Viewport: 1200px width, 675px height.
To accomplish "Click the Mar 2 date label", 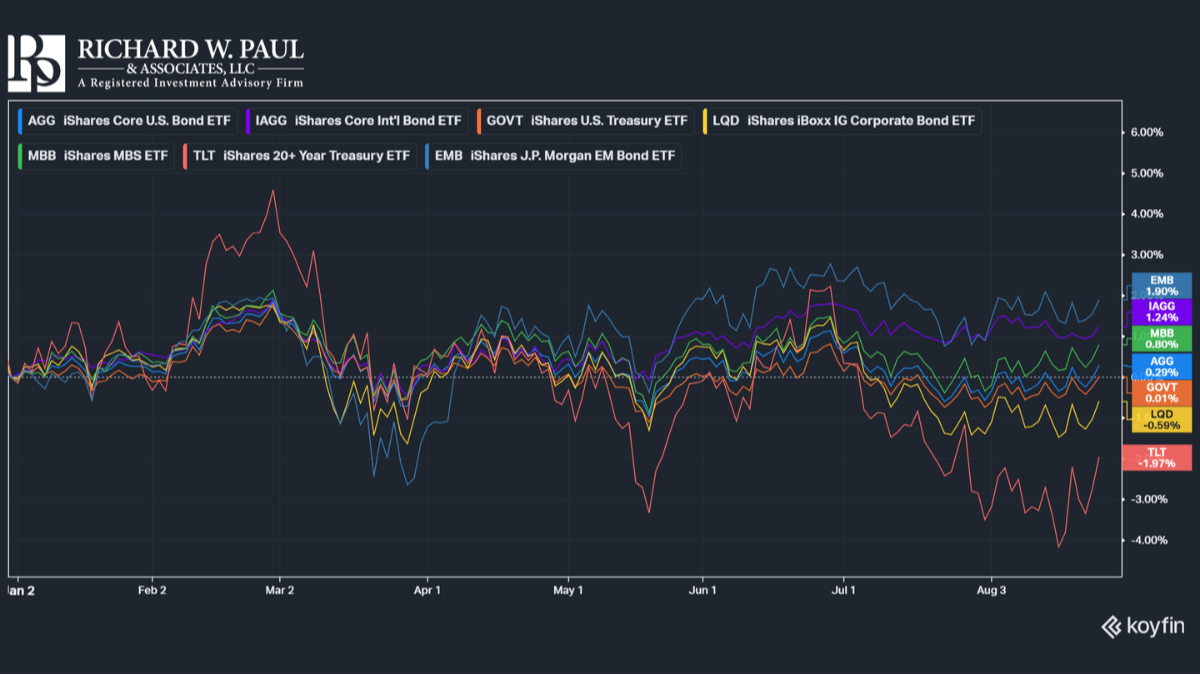I will (x=279, y=590).
